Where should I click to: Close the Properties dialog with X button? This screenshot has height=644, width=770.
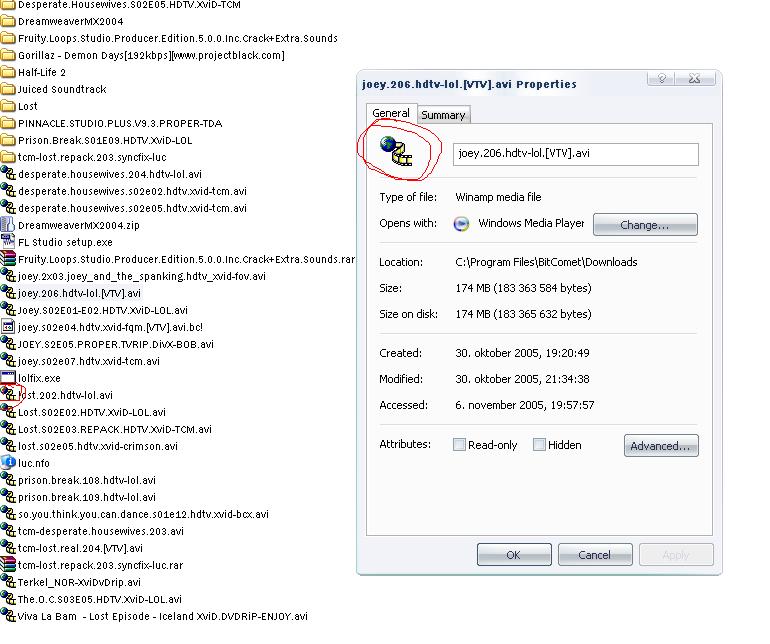(x=694, y=79)
